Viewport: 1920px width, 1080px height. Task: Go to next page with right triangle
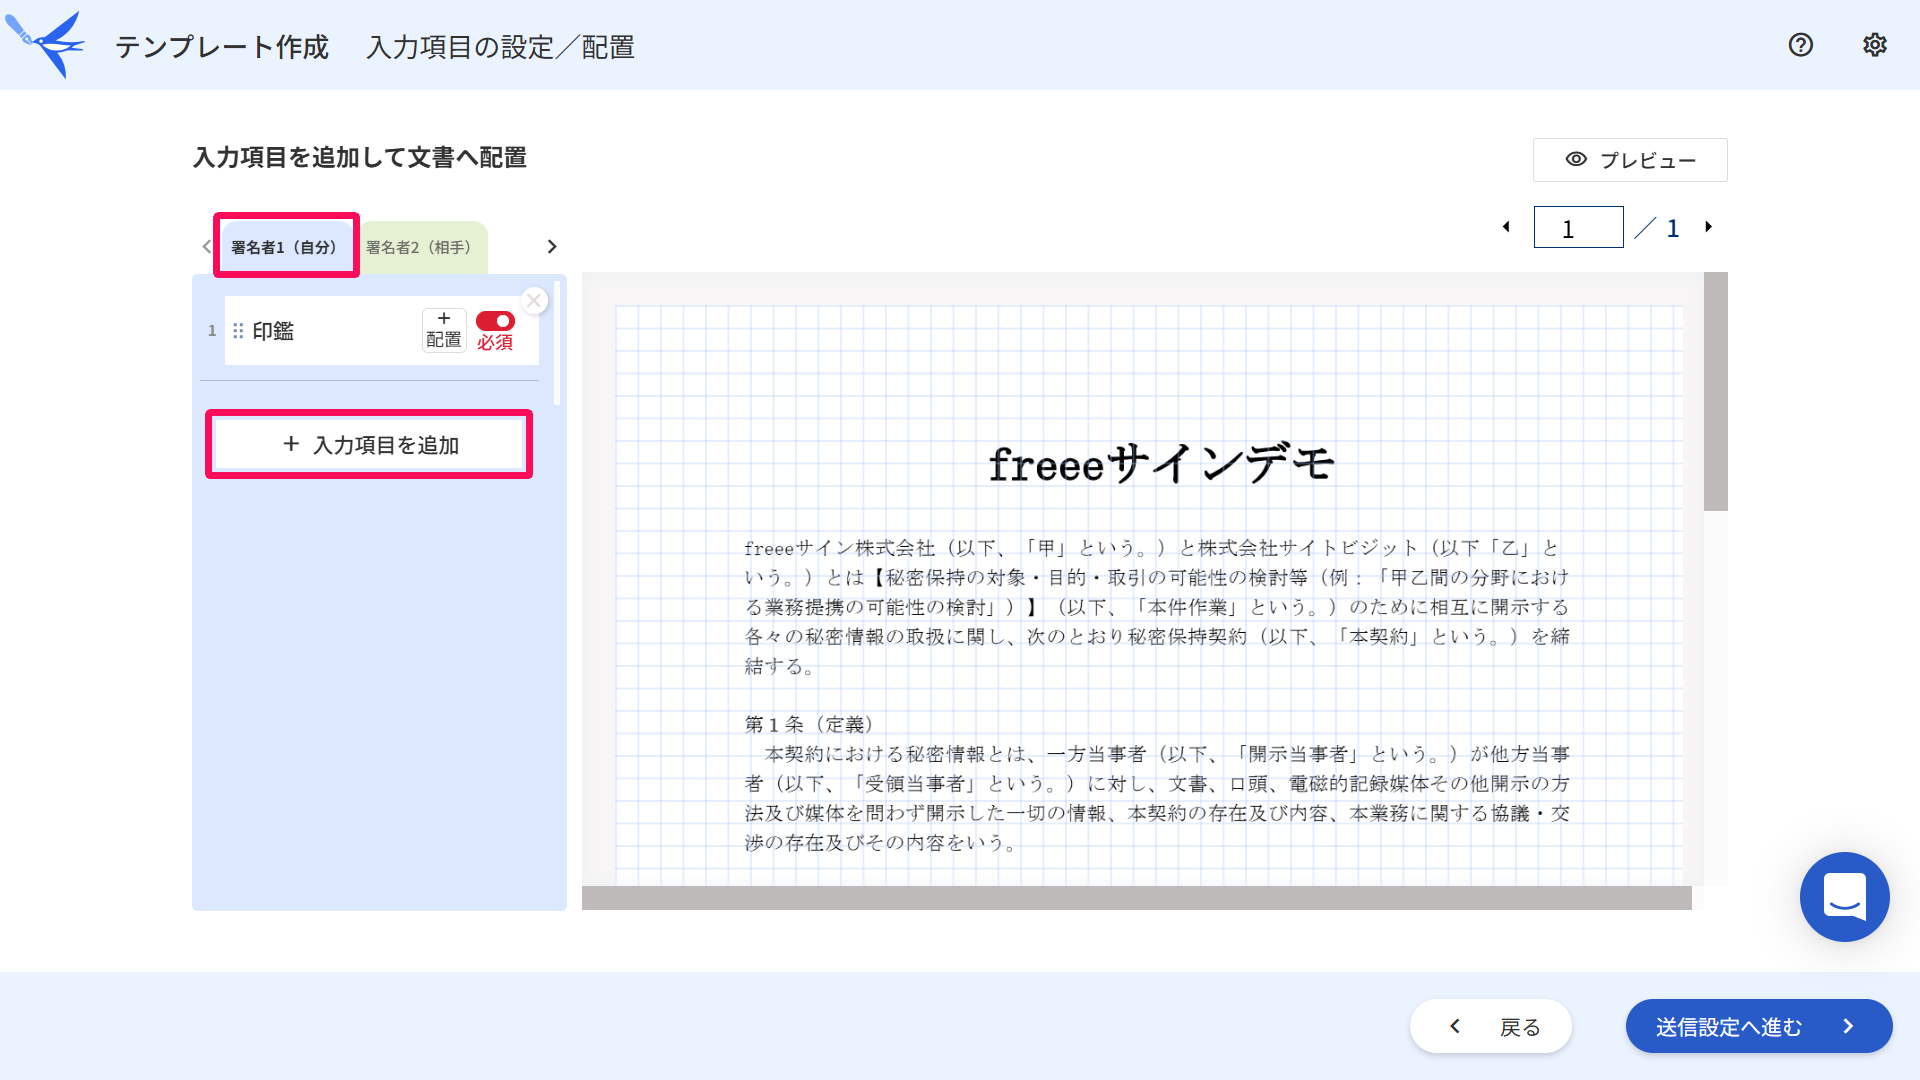pos(1709,227)
